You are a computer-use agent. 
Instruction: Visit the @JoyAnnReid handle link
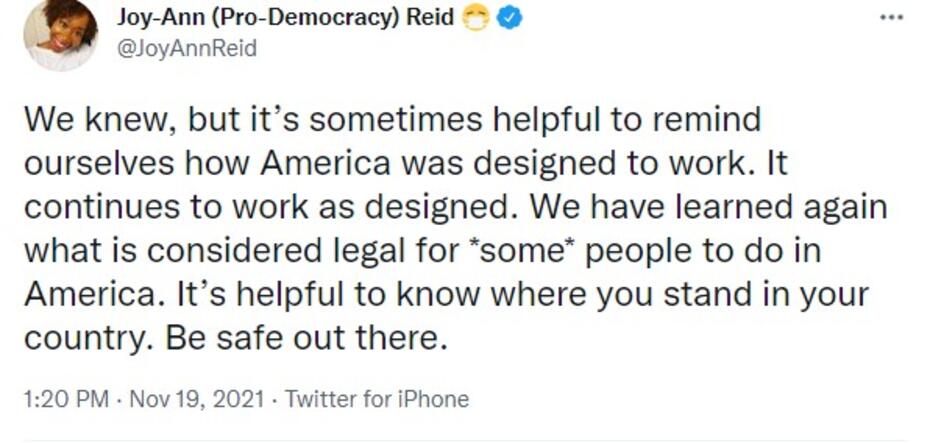(x=187, y=47)
